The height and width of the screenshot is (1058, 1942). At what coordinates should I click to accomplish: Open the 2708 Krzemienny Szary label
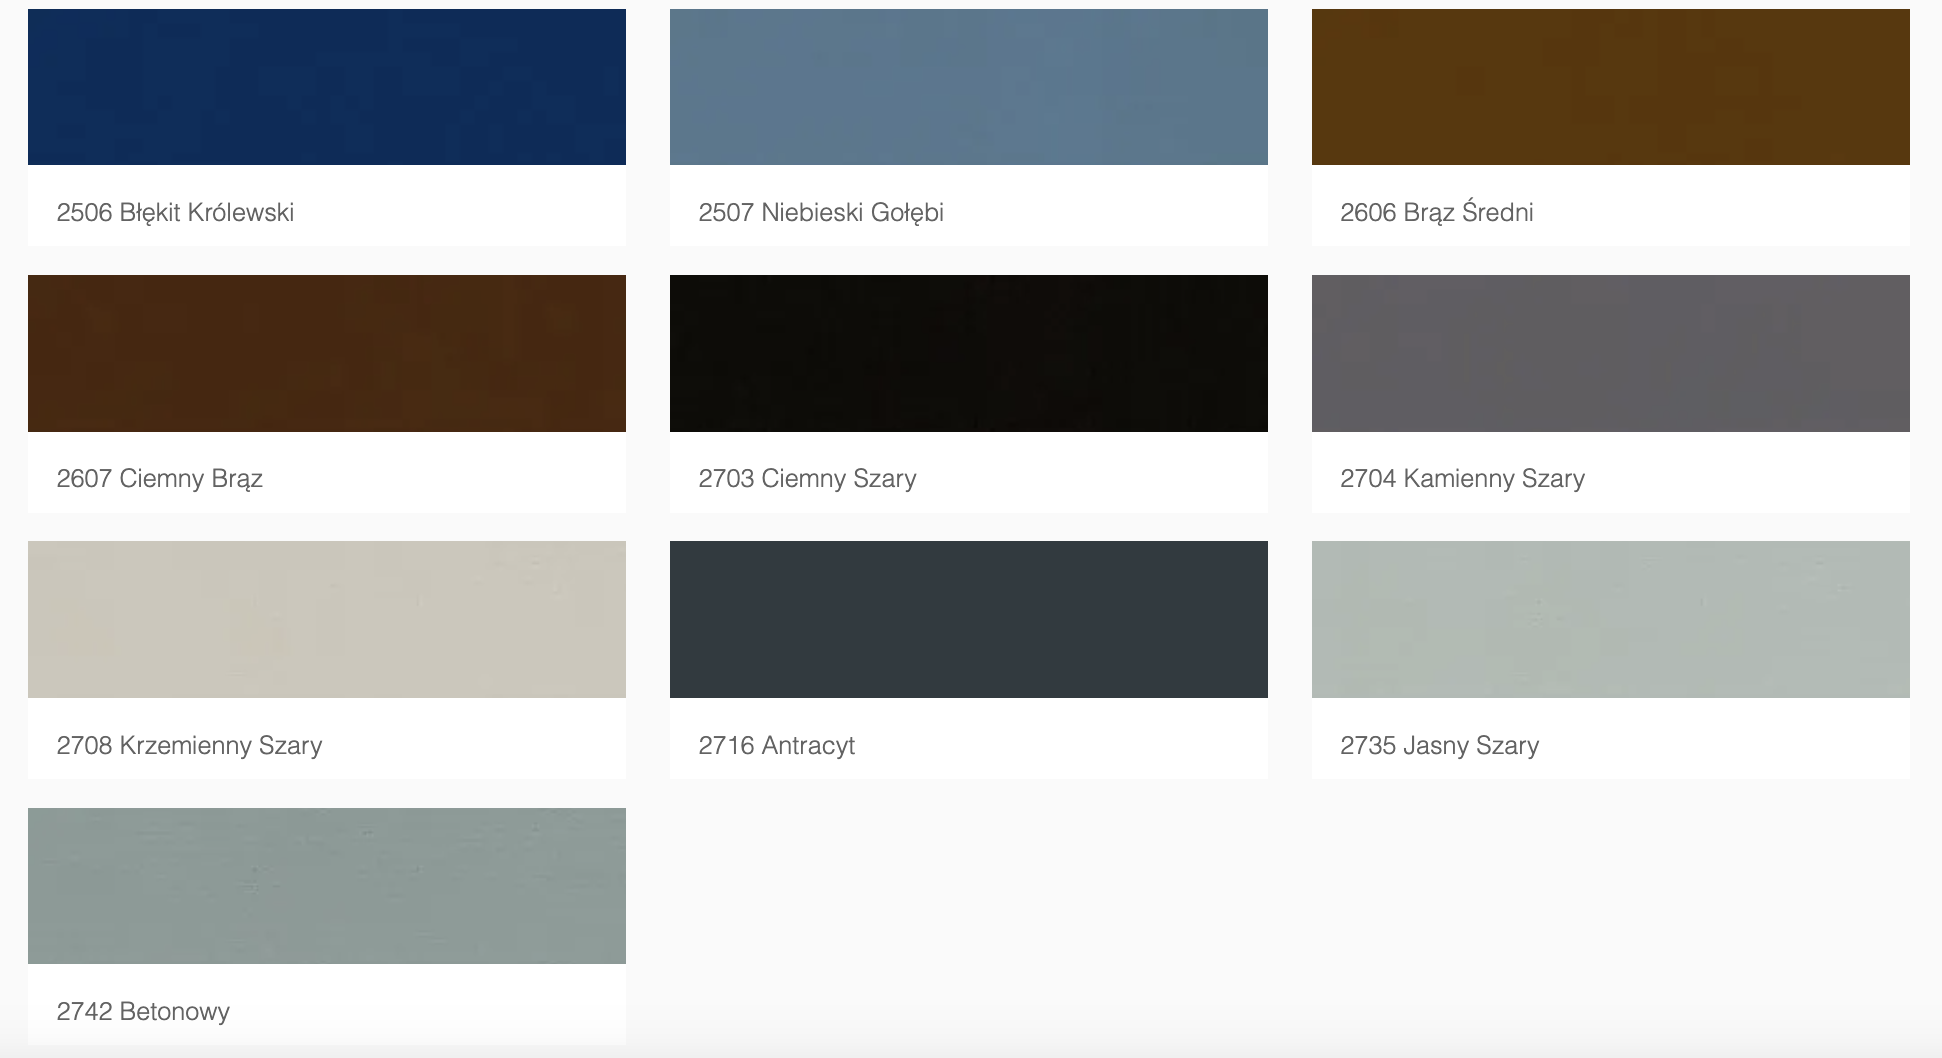[x=189, y=745]
